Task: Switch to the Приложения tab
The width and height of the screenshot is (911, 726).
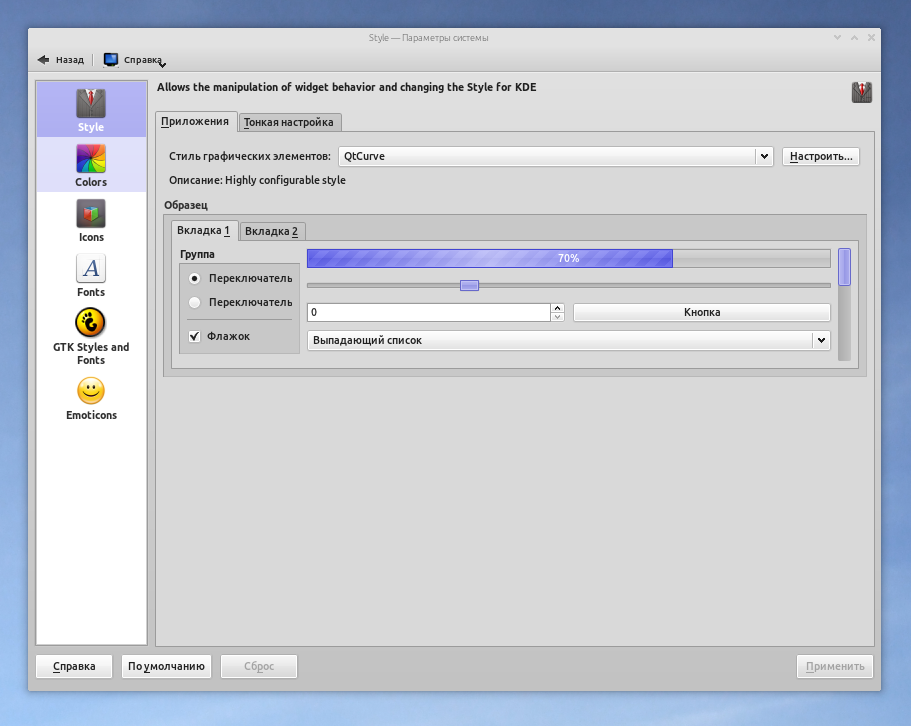Action: [x=195, y=121]
